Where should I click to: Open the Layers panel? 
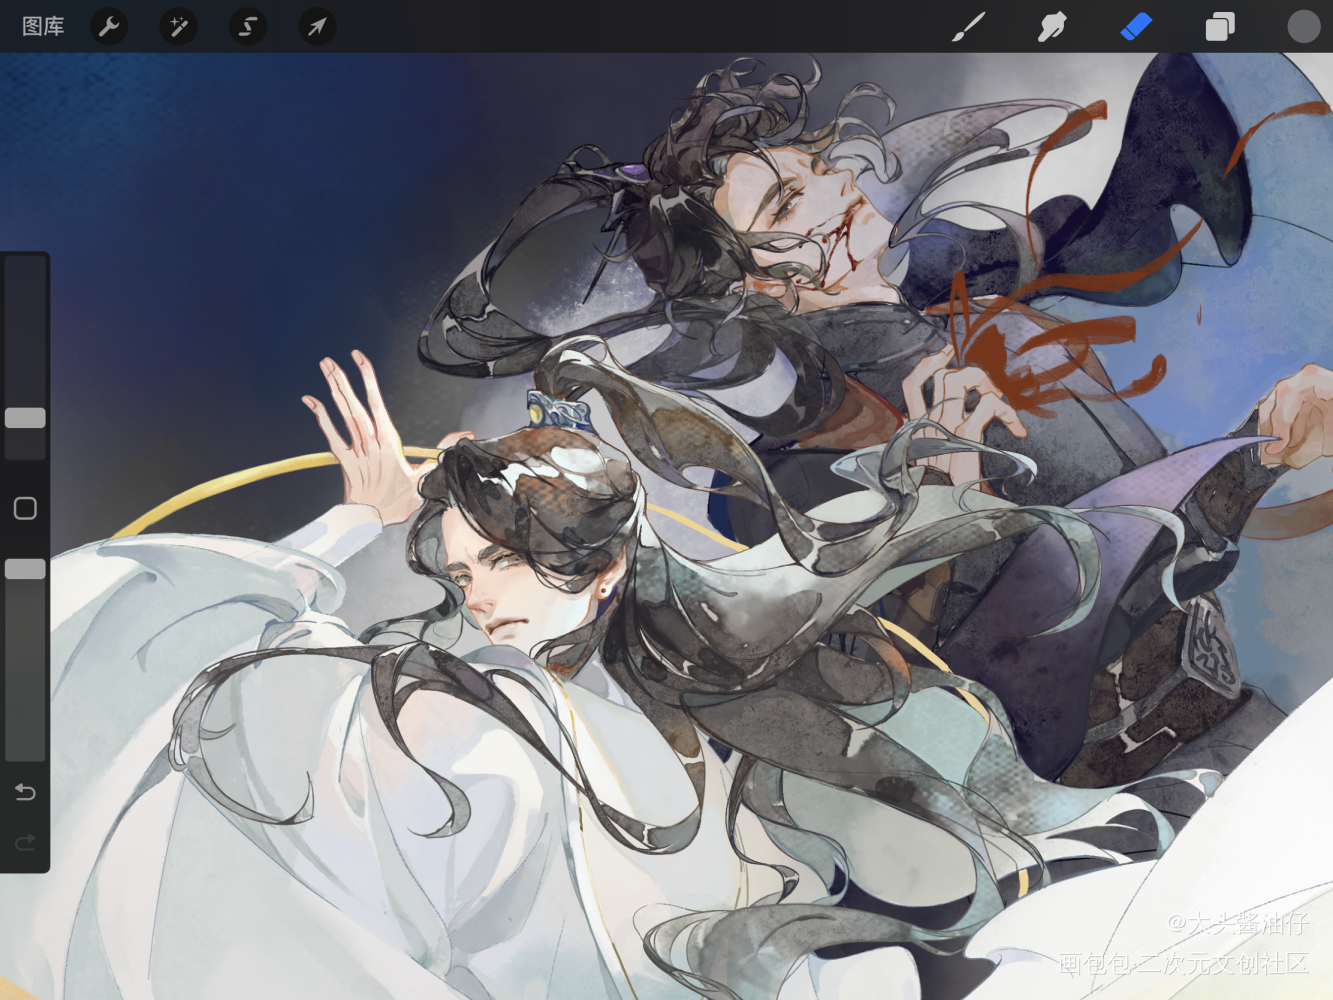(1219, 27)
